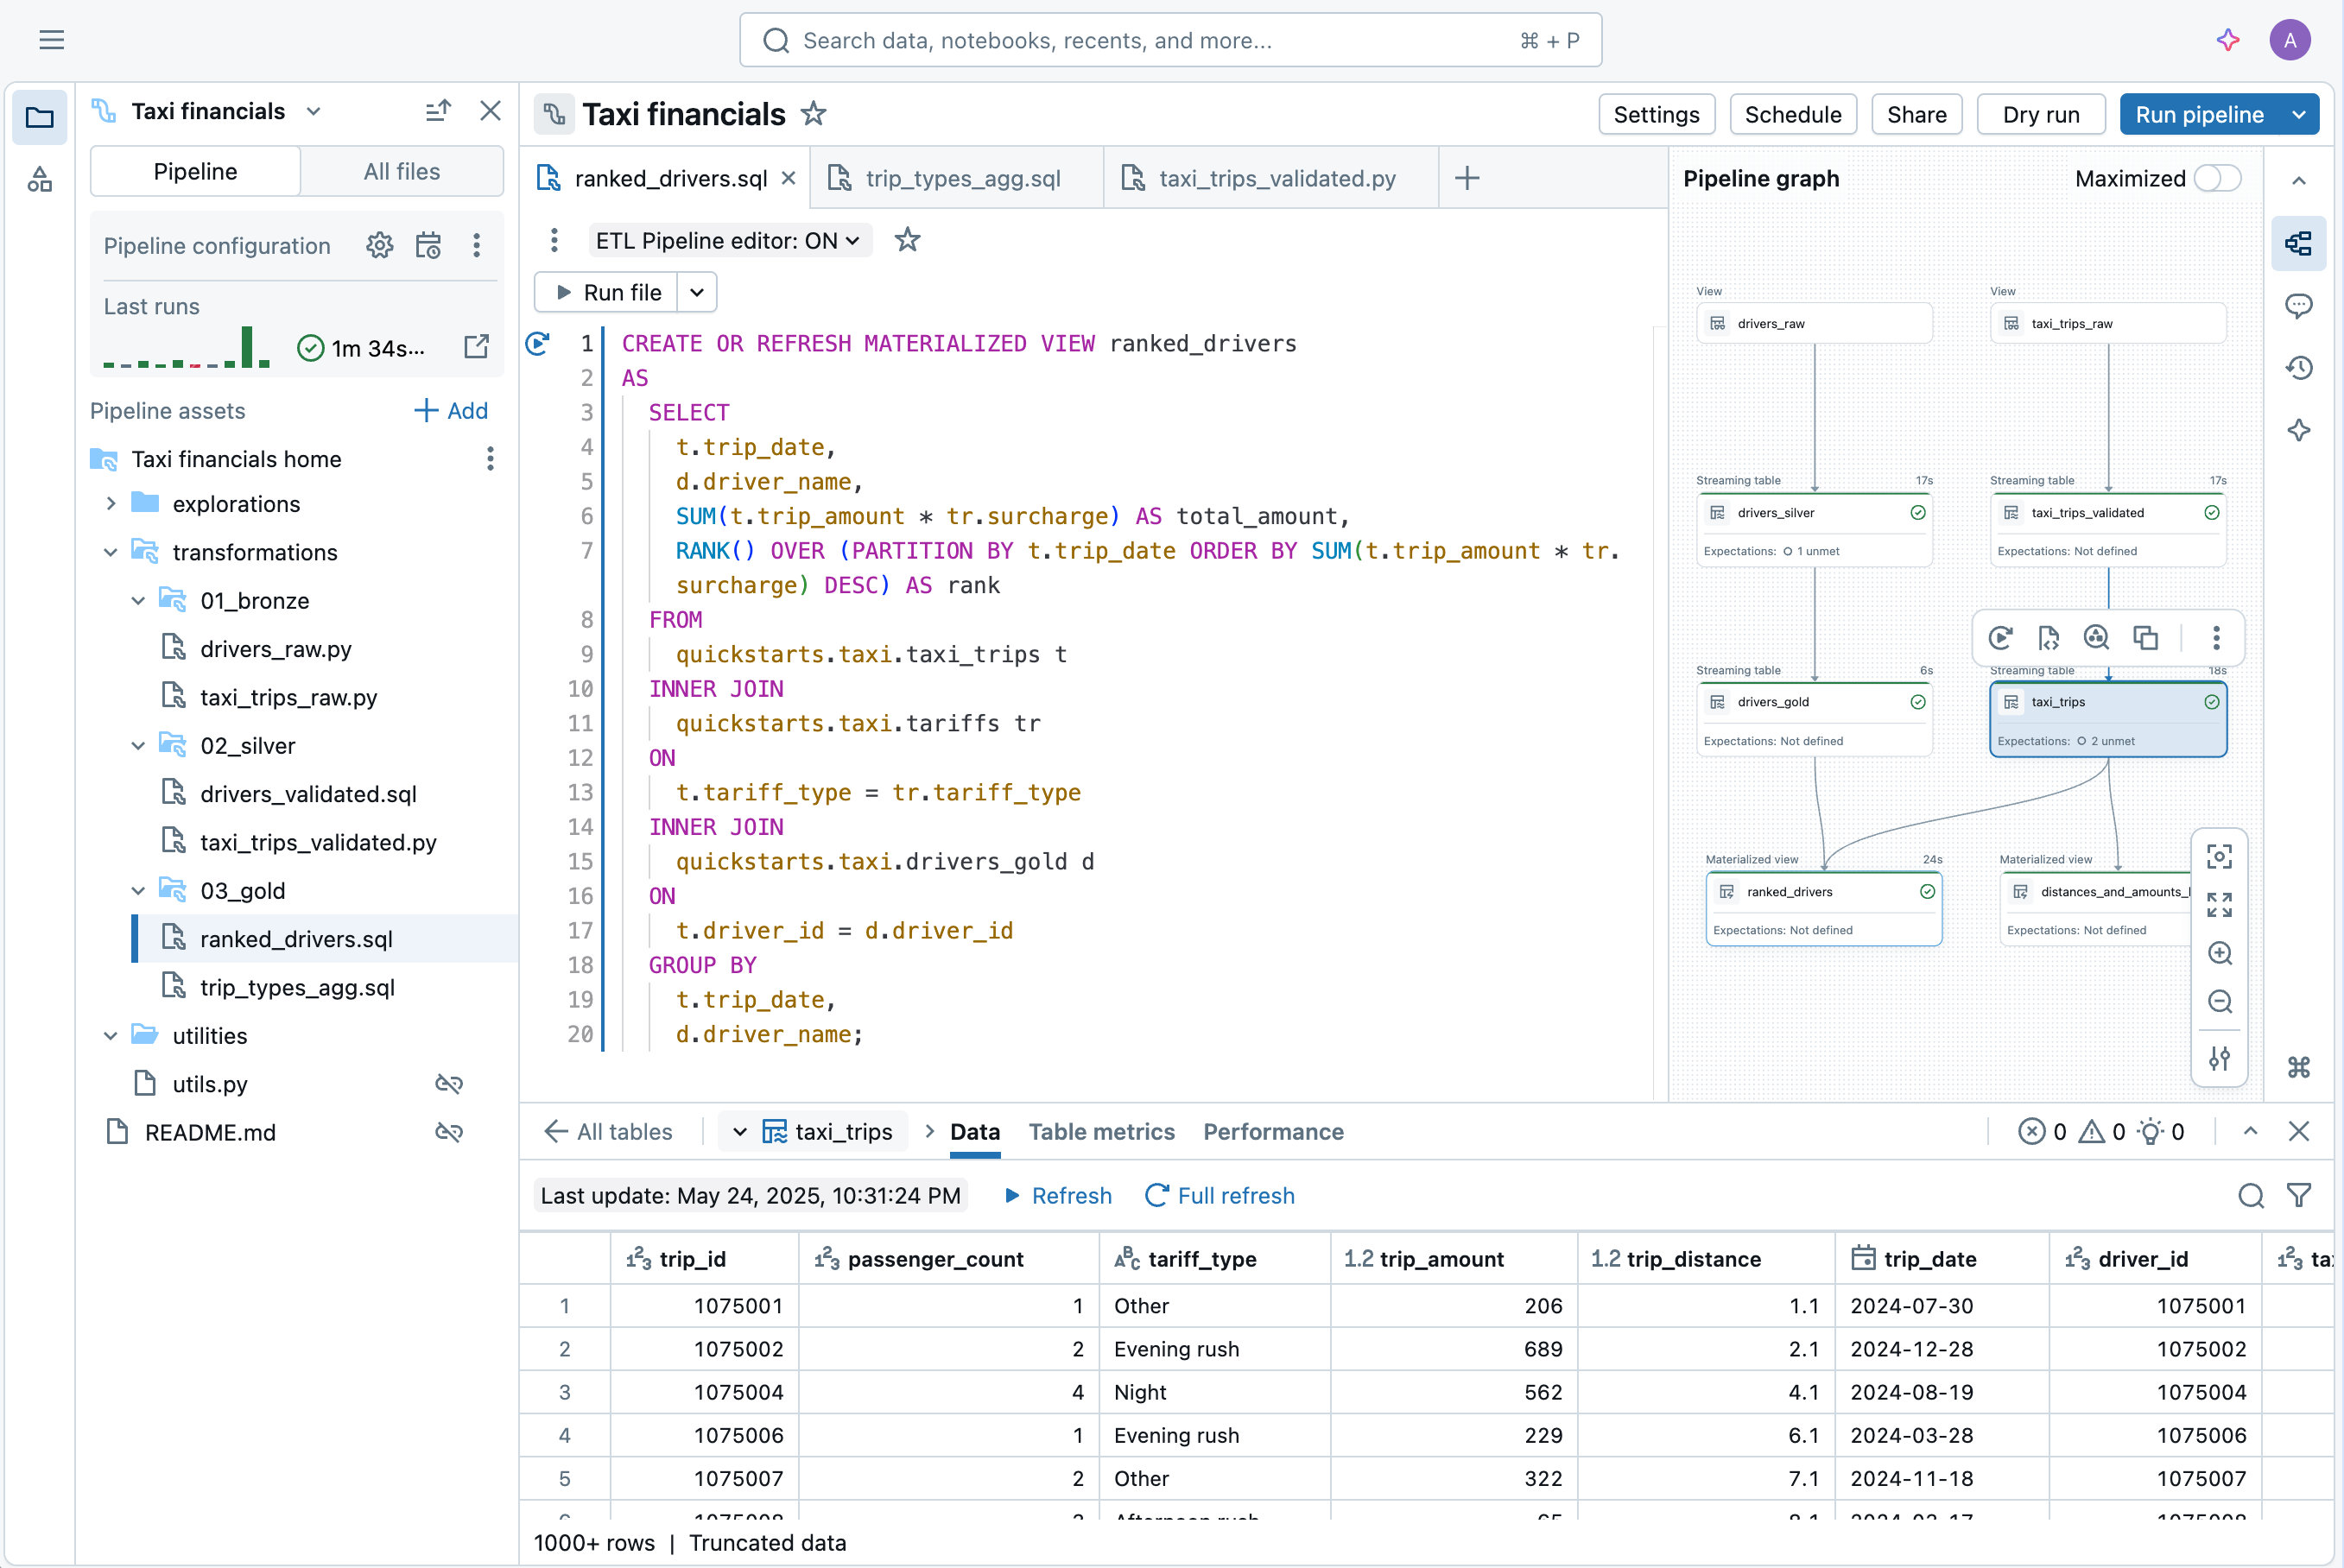Open version history in right sidebar
This screenshot has height=1568, width=2344.
point(2298,368)
